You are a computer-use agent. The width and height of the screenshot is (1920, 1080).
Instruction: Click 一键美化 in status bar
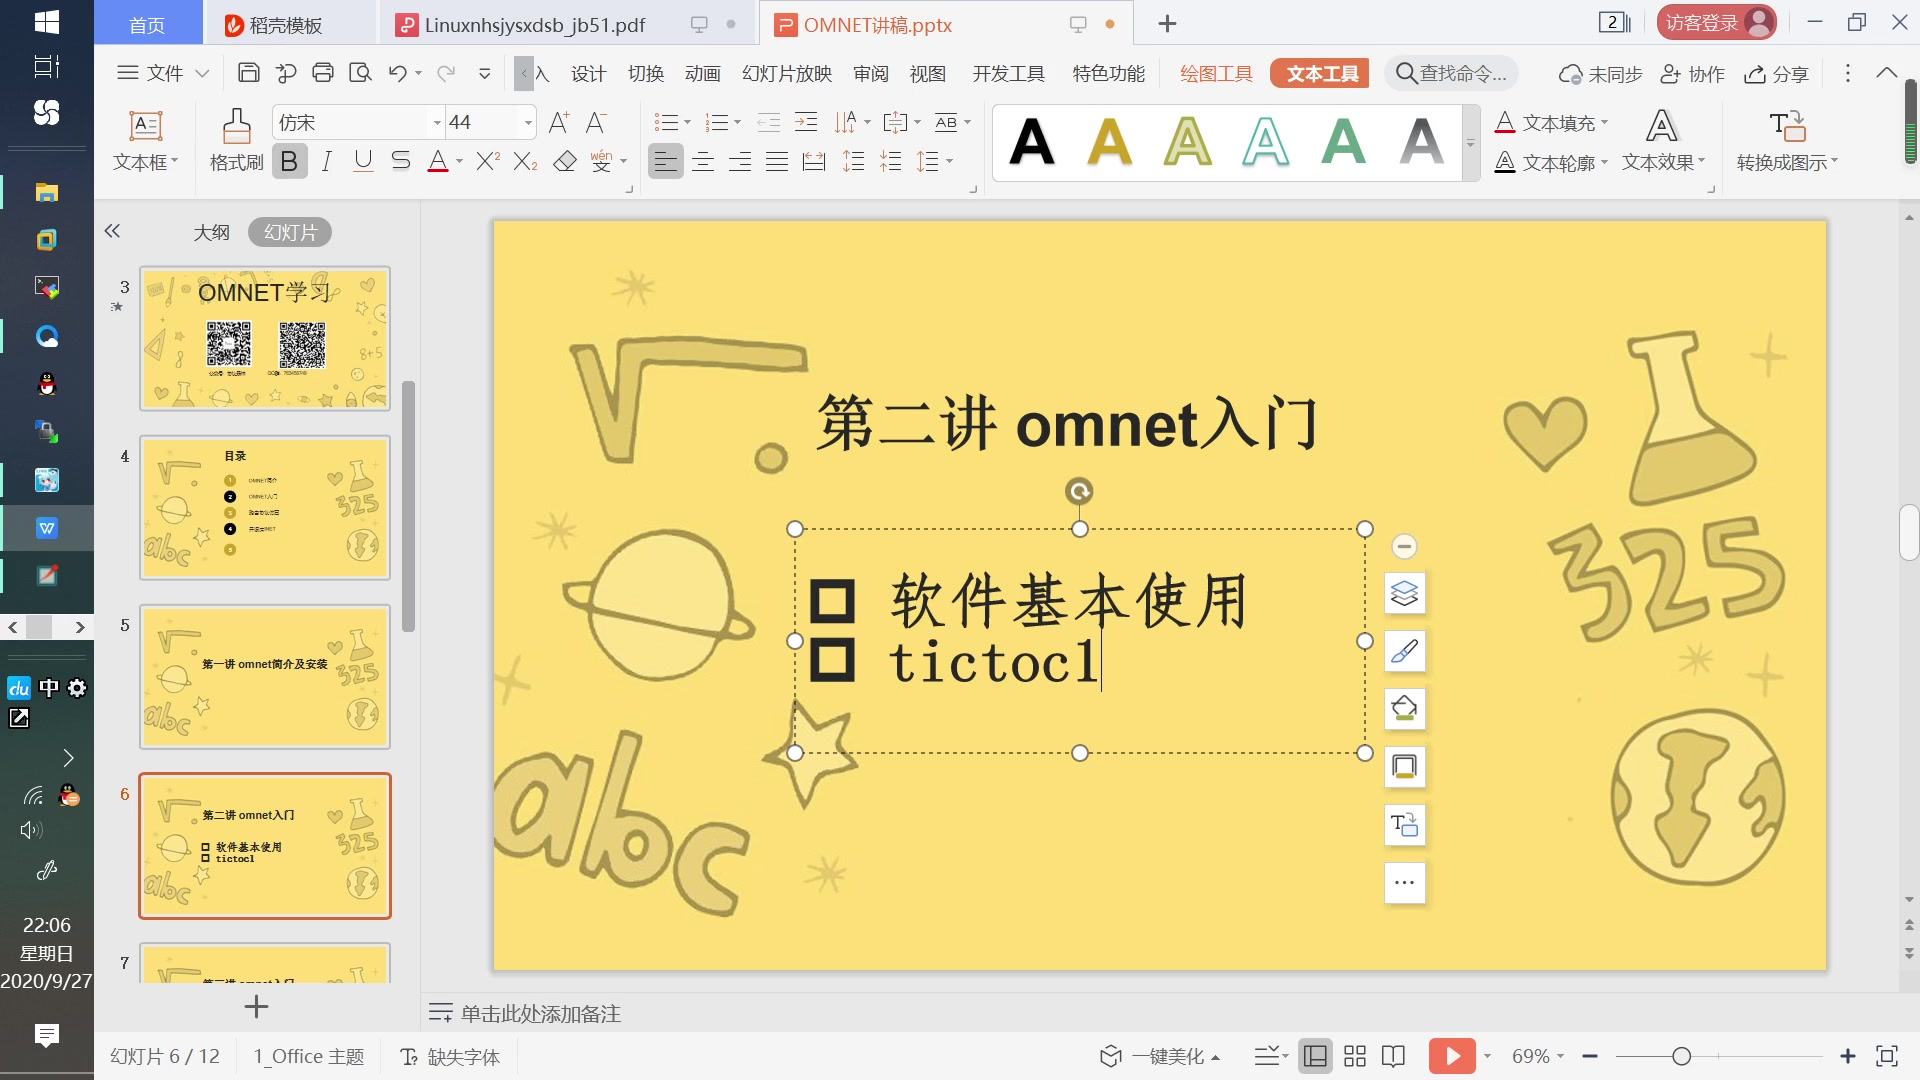(1160, 1056)
